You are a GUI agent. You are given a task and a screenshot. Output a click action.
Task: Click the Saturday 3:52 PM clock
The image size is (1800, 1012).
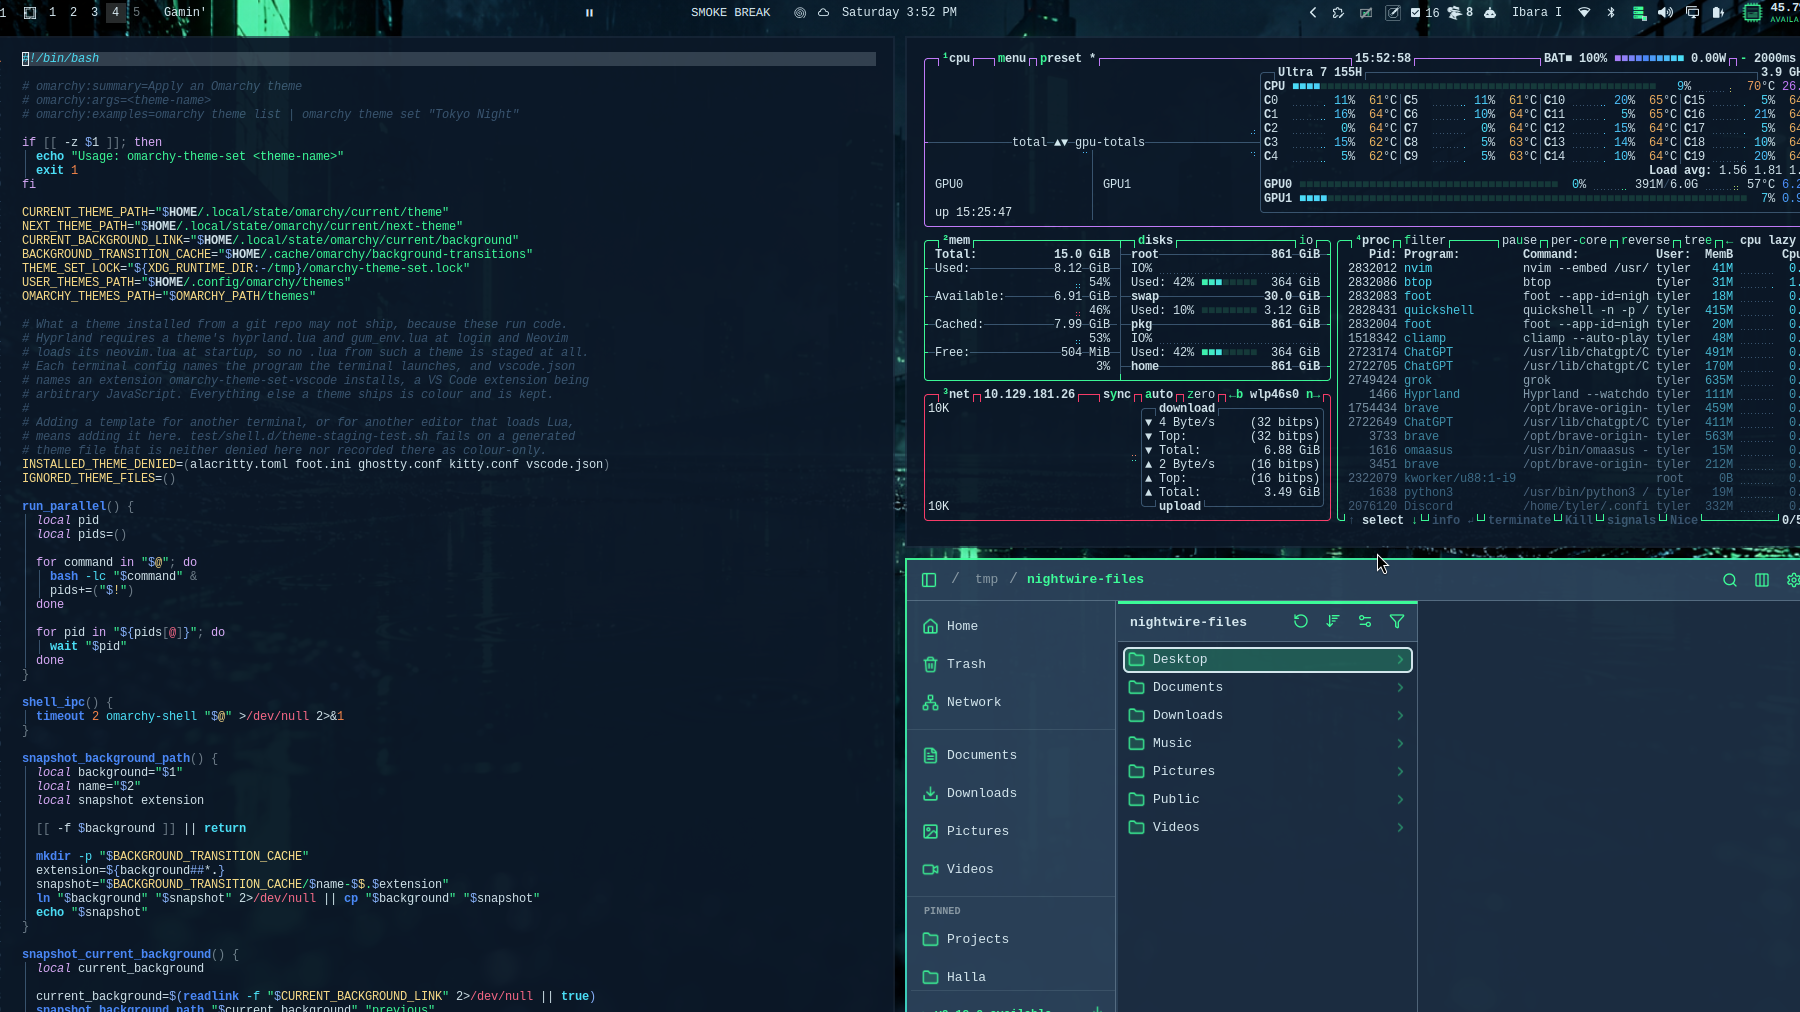pos(899,13)
